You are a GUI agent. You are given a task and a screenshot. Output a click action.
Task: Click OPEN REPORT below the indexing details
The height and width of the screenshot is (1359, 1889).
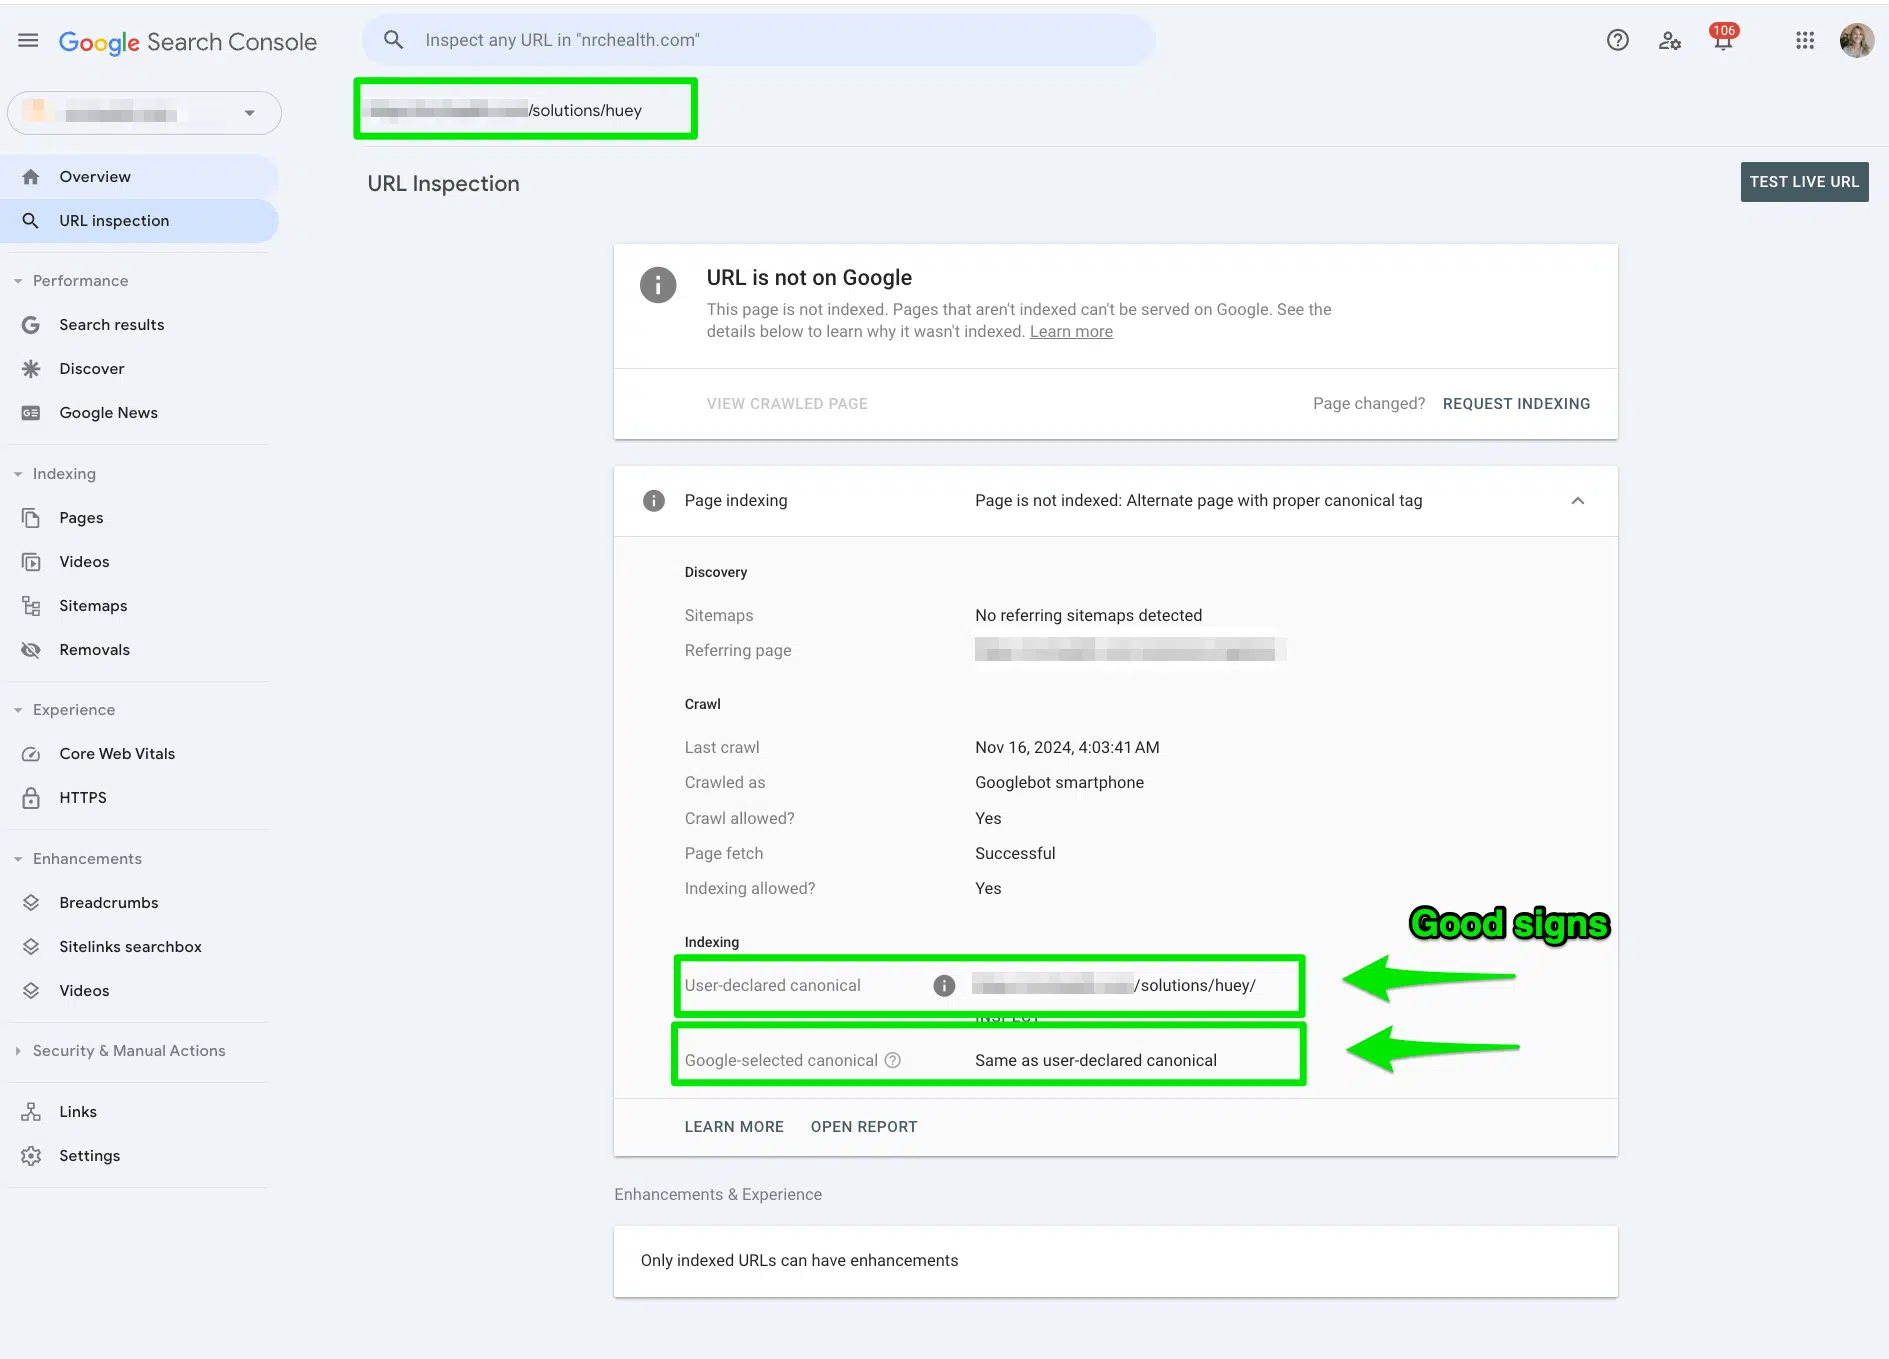click(864, 1127)
